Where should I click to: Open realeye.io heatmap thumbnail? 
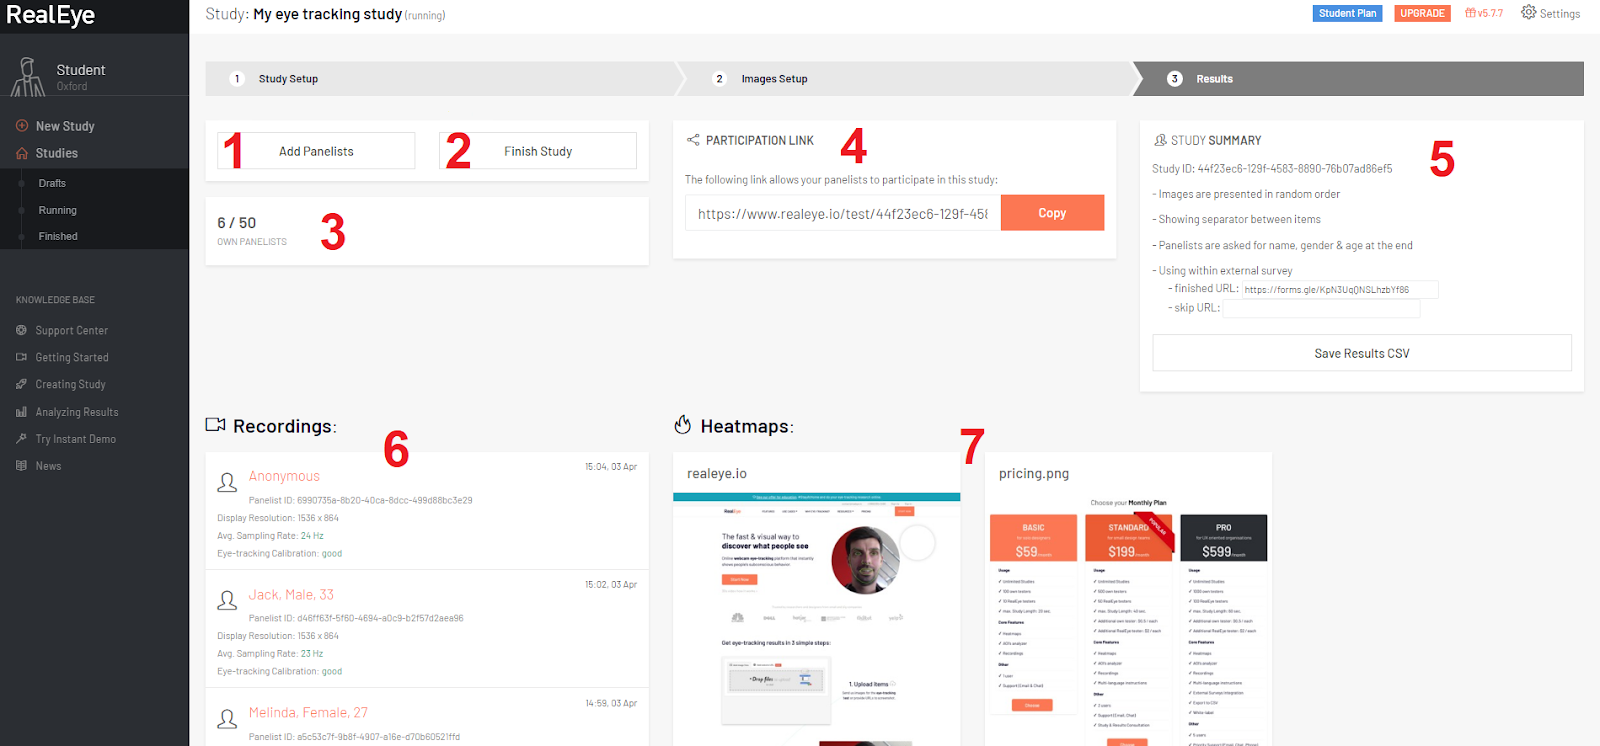pyautogui.click(x=817, y=620)
